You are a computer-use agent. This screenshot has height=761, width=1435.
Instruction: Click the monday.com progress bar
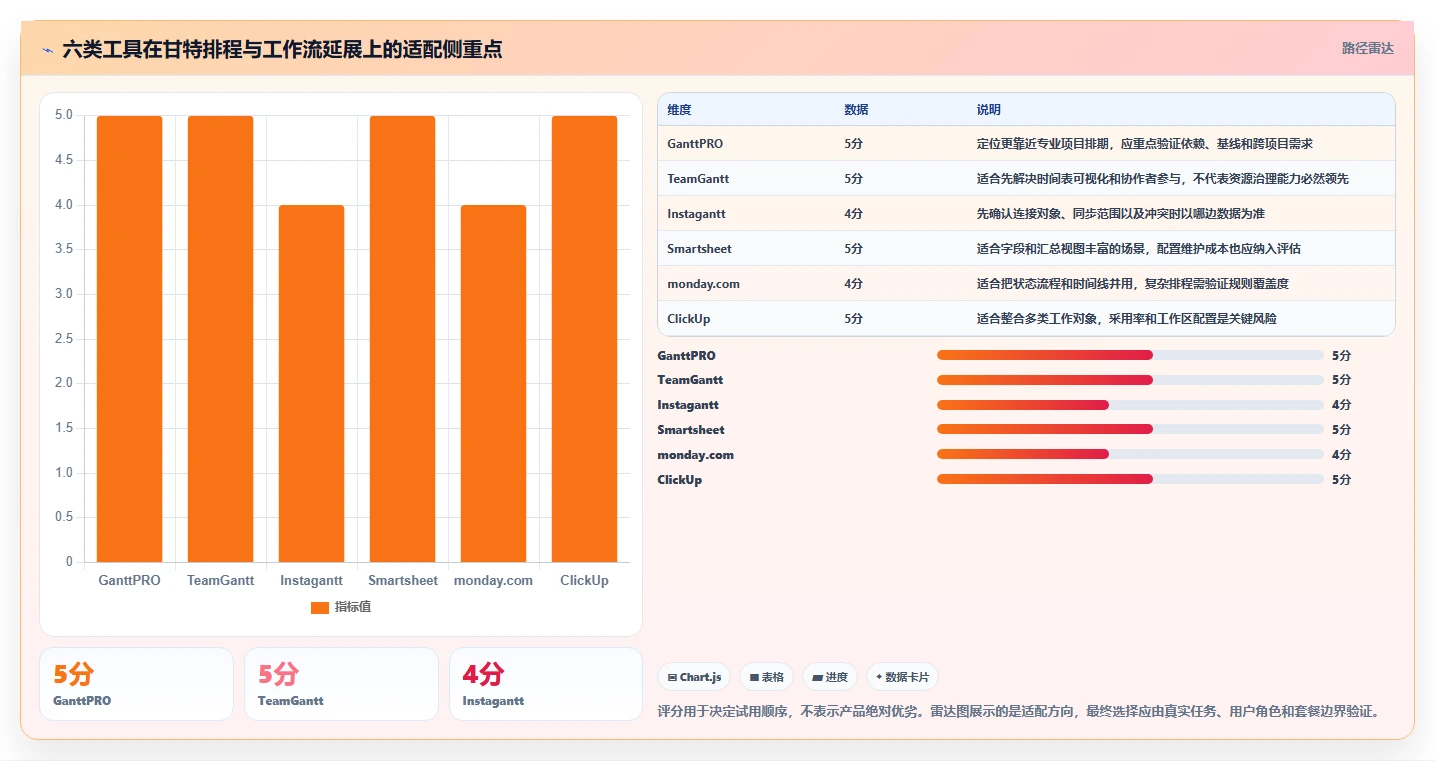1130,454
